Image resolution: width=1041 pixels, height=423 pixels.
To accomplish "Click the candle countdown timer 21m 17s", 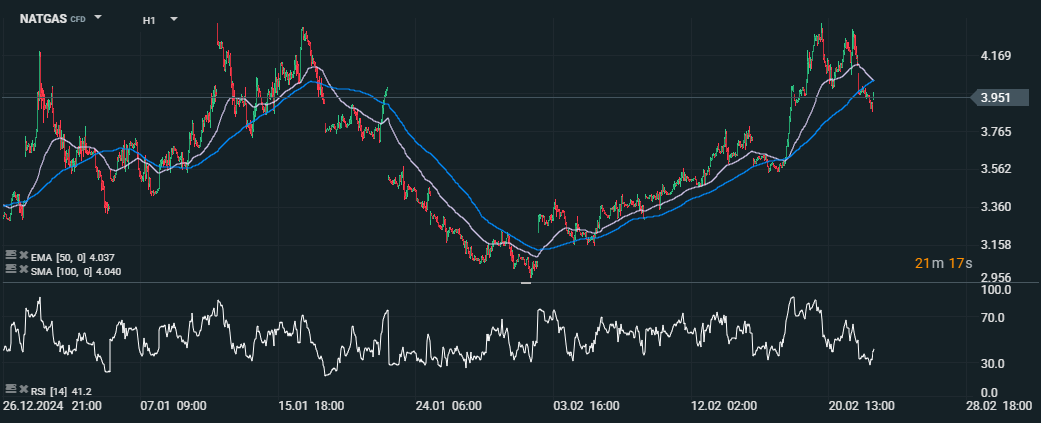I will (945, 263).
